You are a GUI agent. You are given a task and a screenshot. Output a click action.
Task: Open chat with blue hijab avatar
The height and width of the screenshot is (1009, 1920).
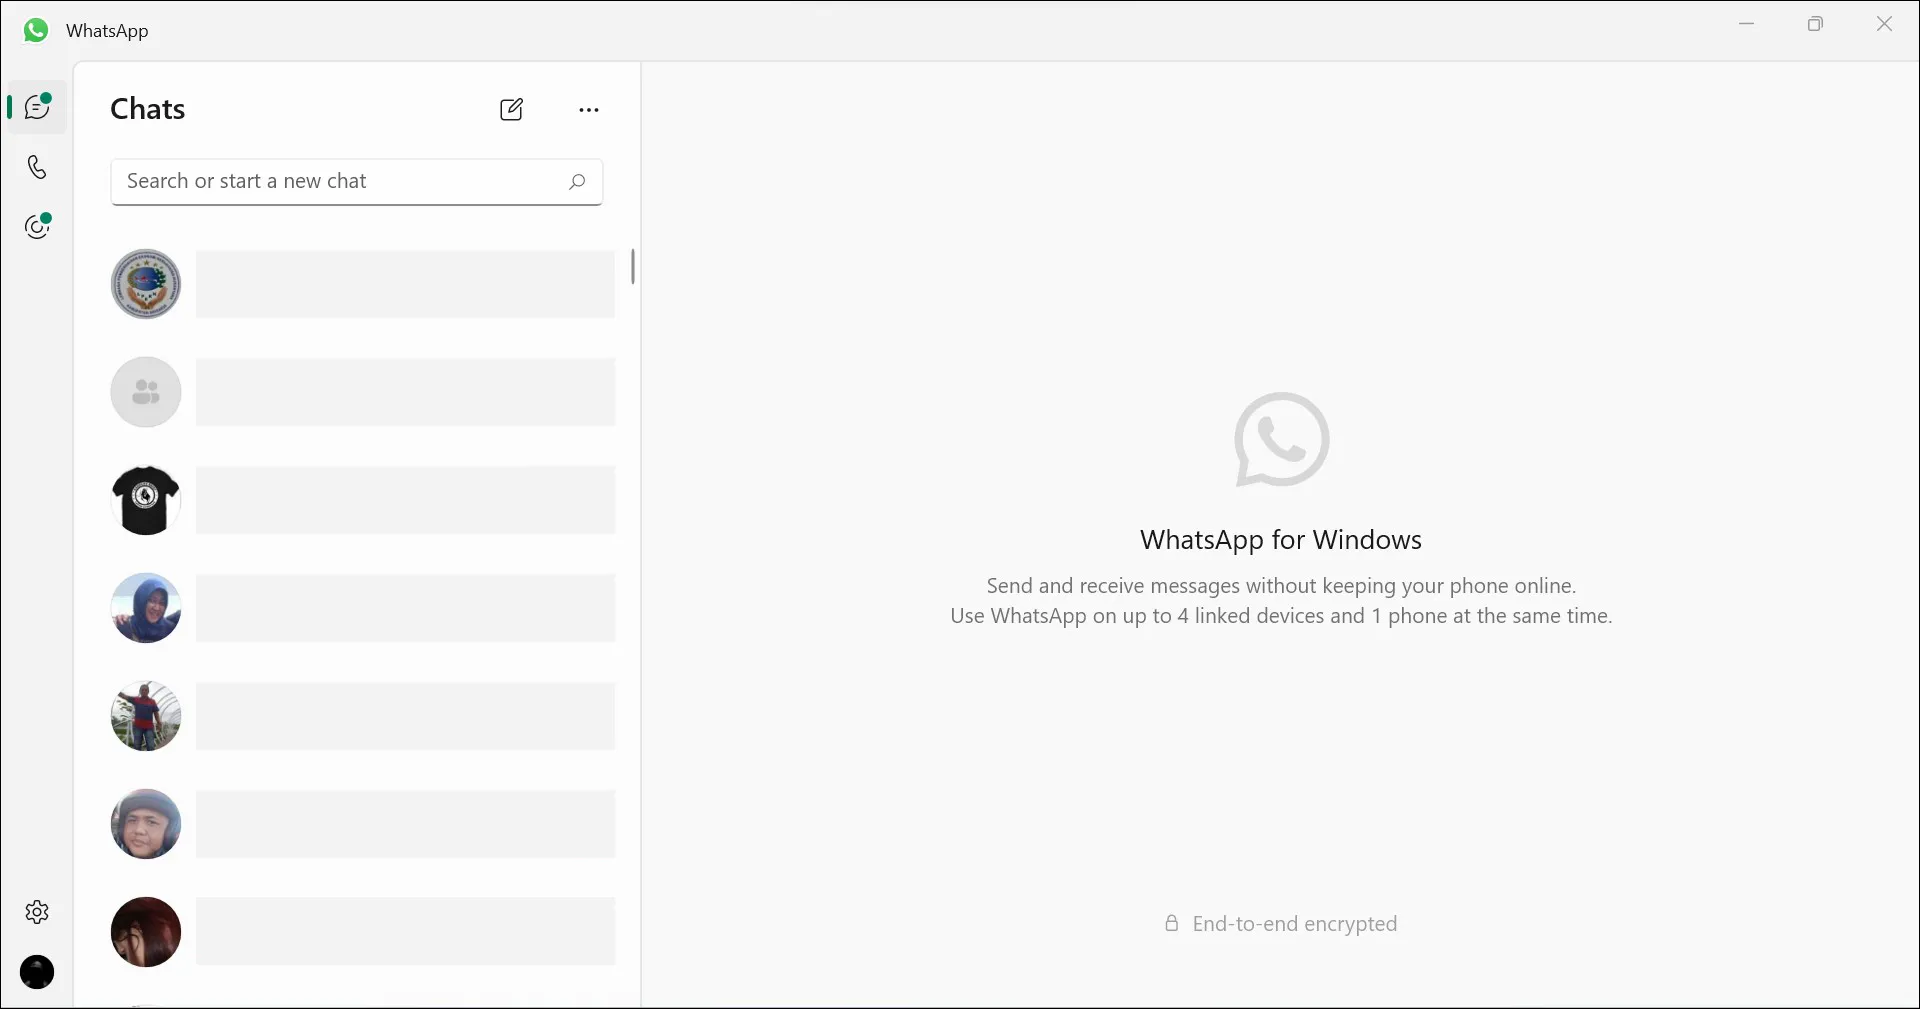tap(146, 608)
